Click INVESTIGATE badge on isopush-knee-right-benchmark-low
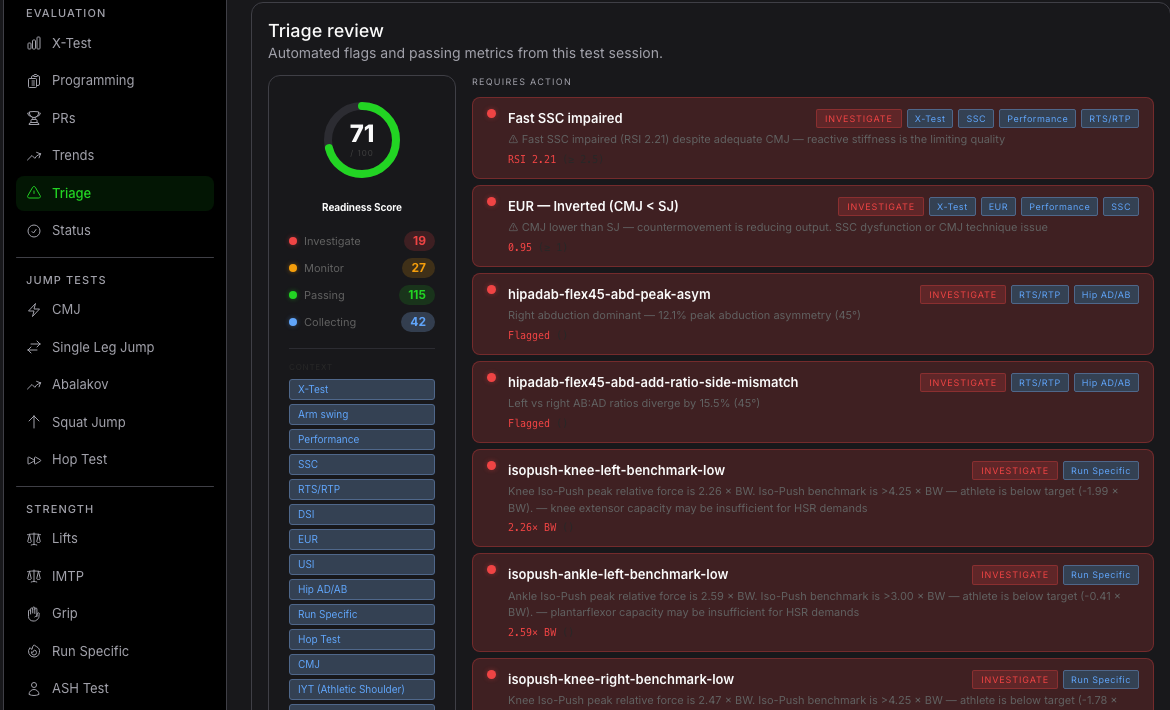 [1015, 679]
